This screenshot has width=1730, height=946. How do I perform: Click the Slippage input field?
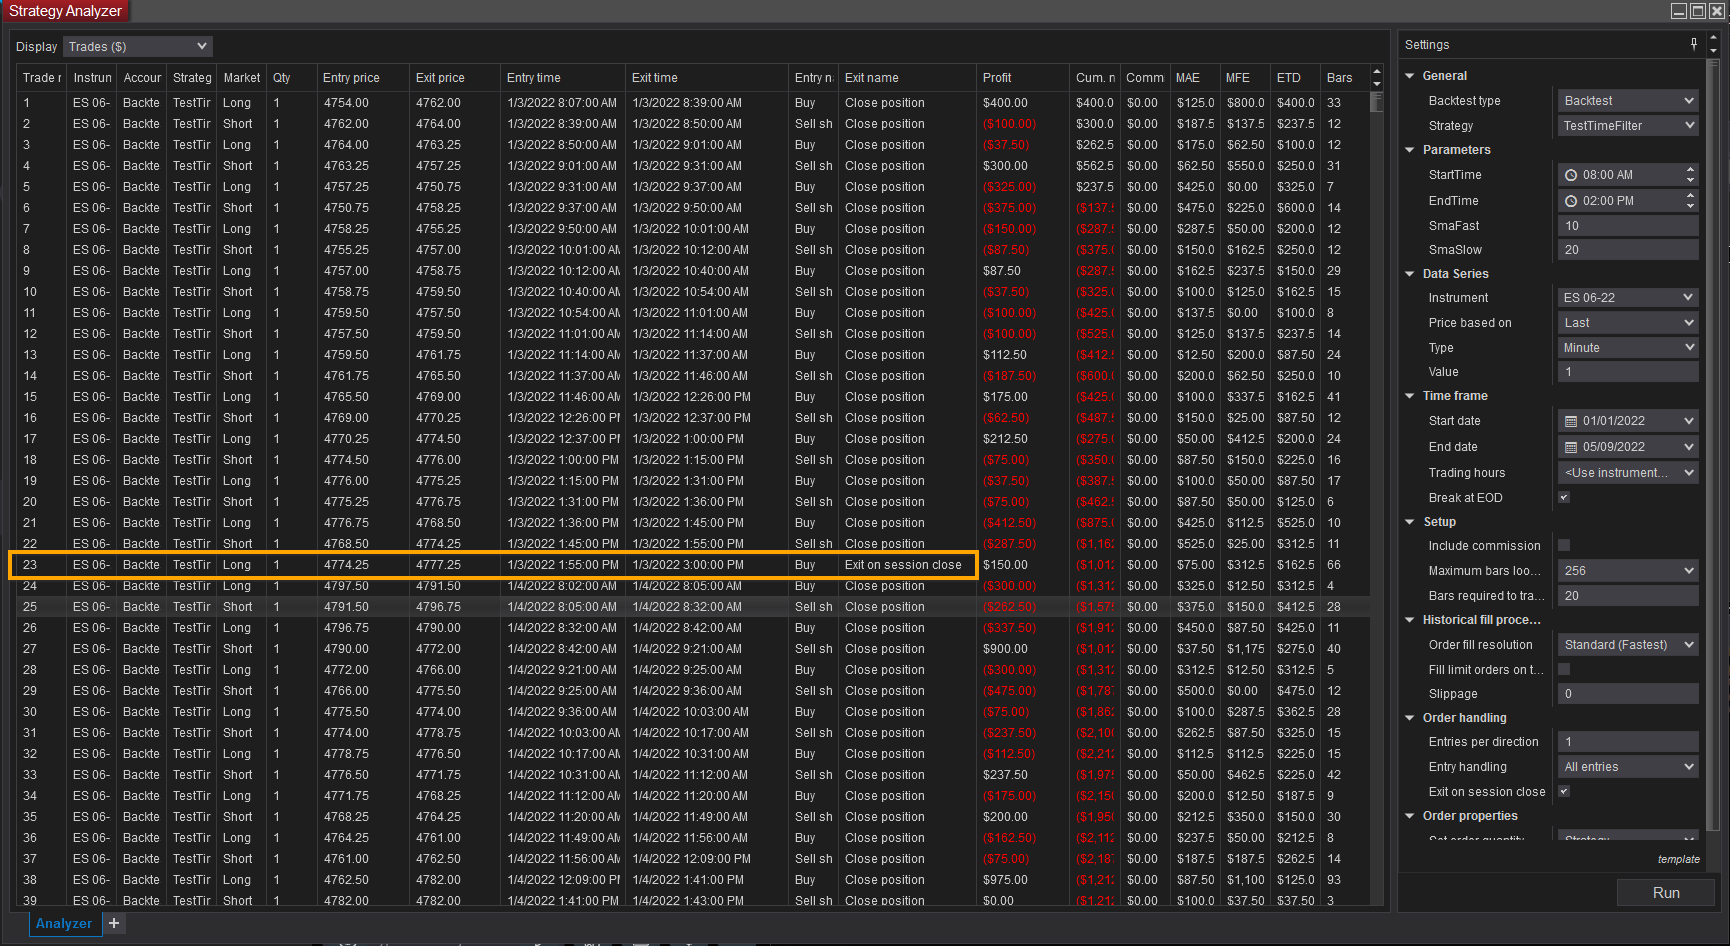point(1628,694)
